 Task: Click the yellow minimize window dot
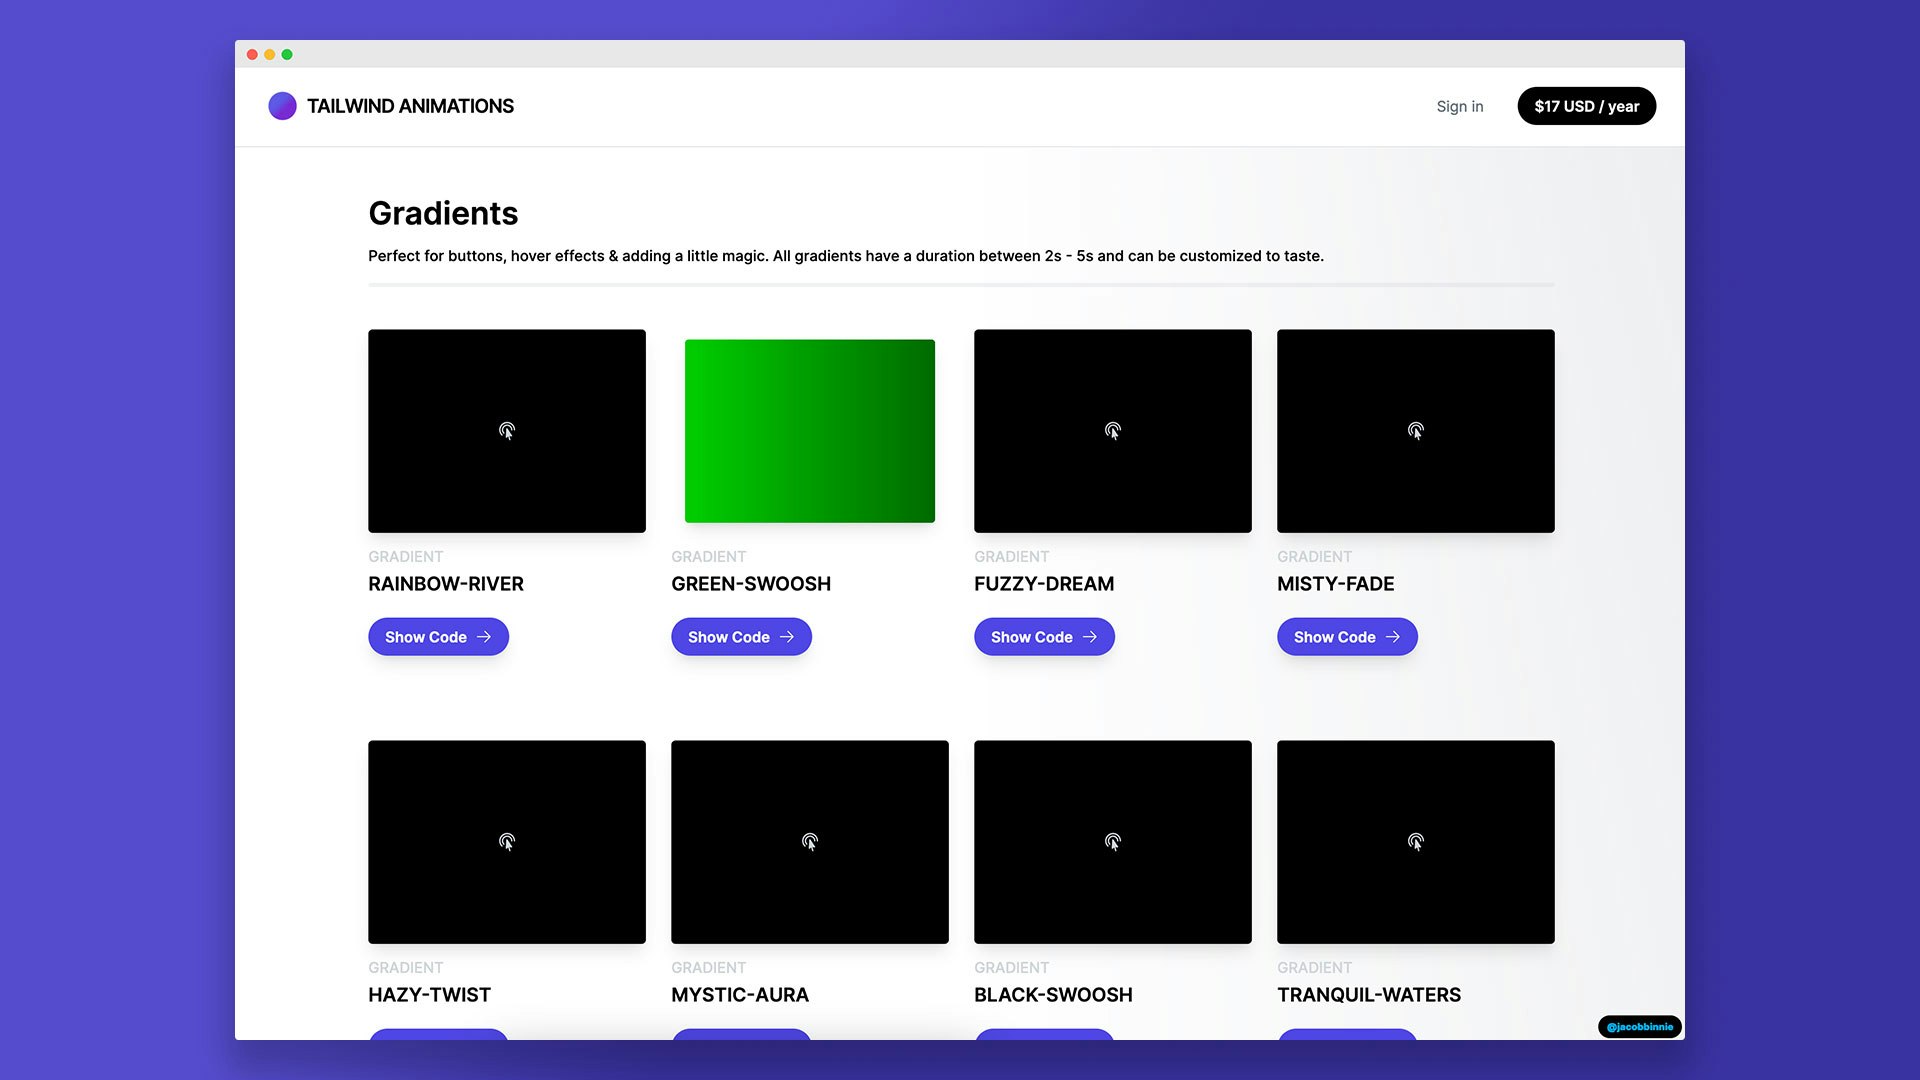tap(270, 54)
